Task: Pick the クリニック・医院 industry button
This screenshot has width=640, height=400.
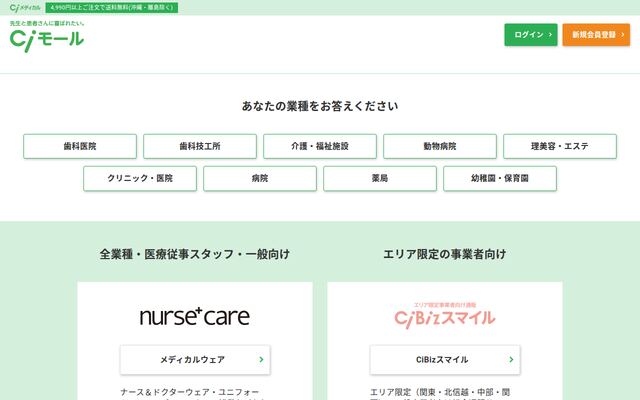Action: pos(140,178)
